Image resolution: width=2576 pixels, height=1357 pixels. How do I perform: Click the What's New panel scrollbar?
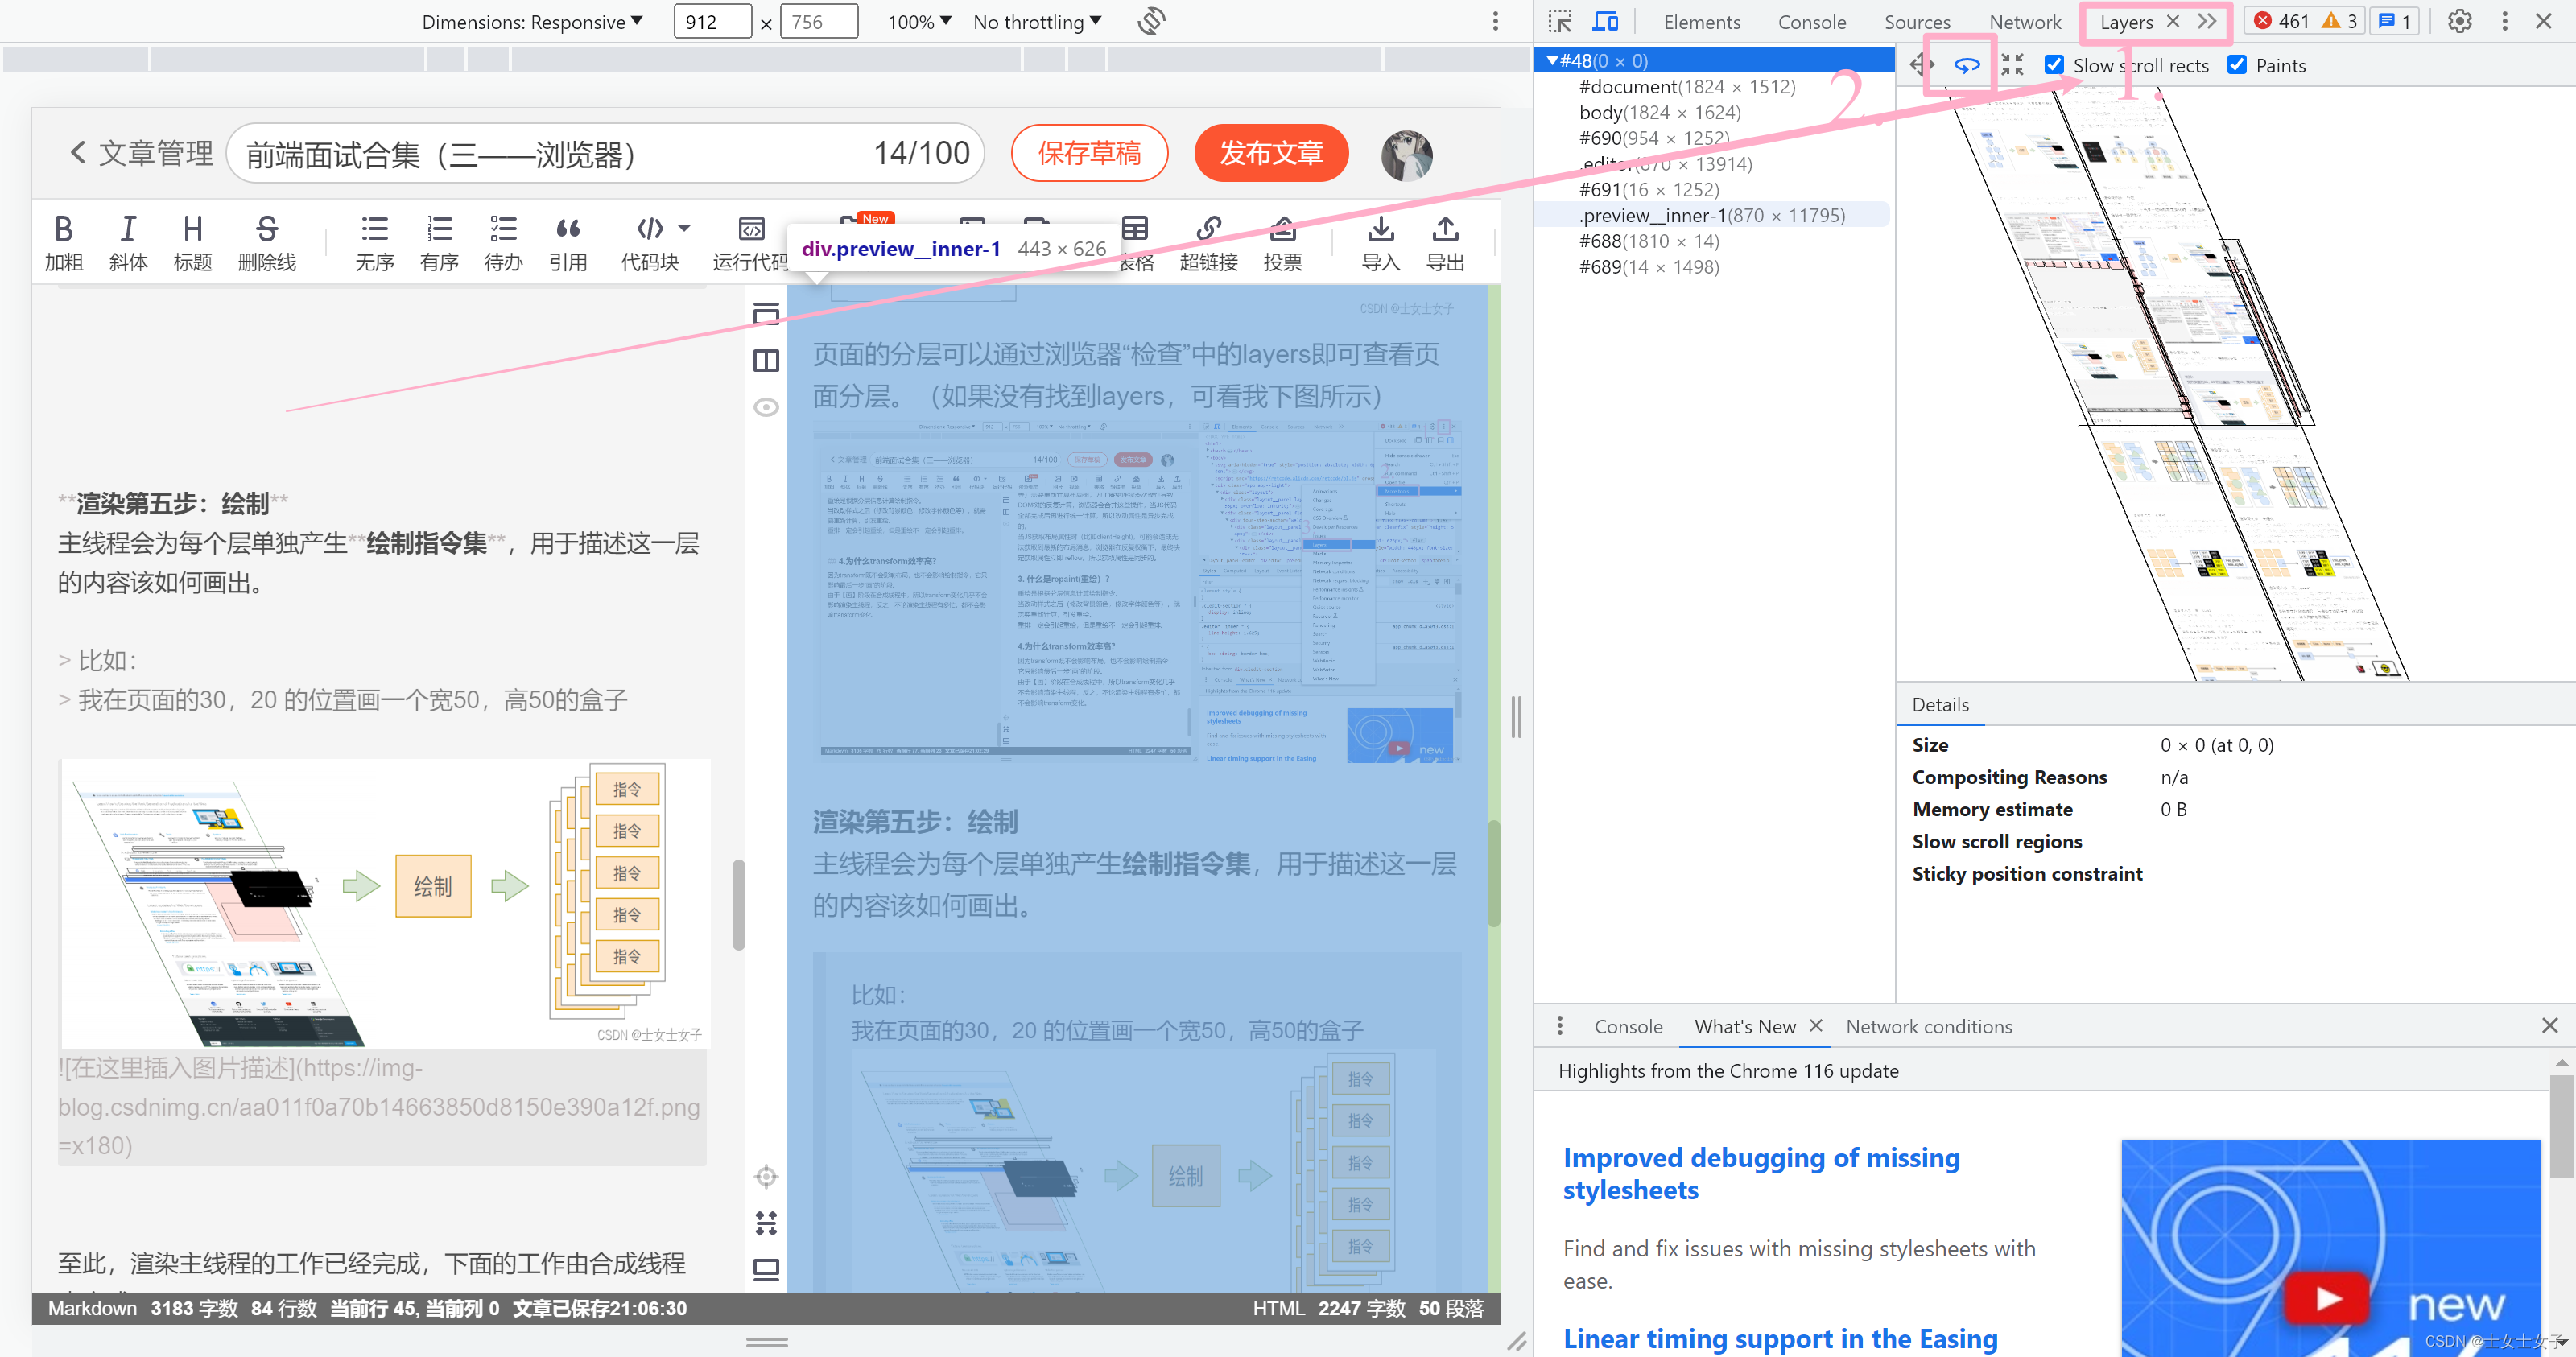pyautogui.click(x=2561, y=1125)
